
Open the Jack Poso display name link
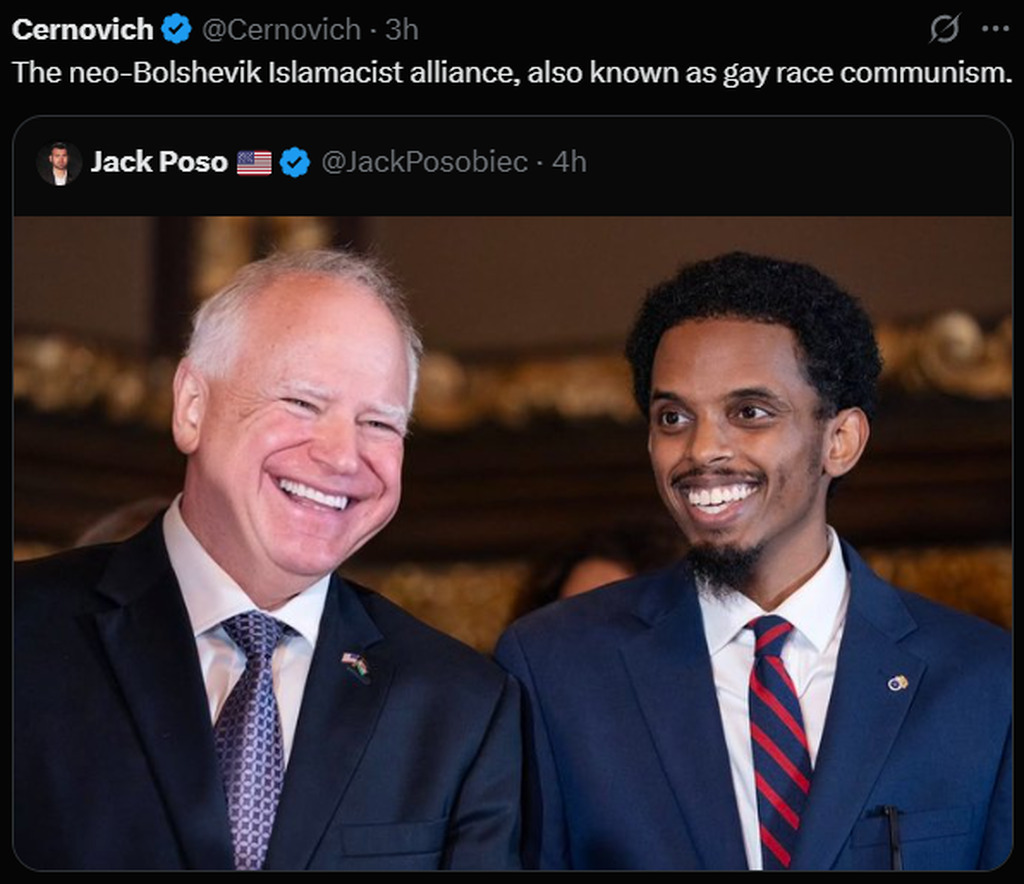[x=159, y=162]
